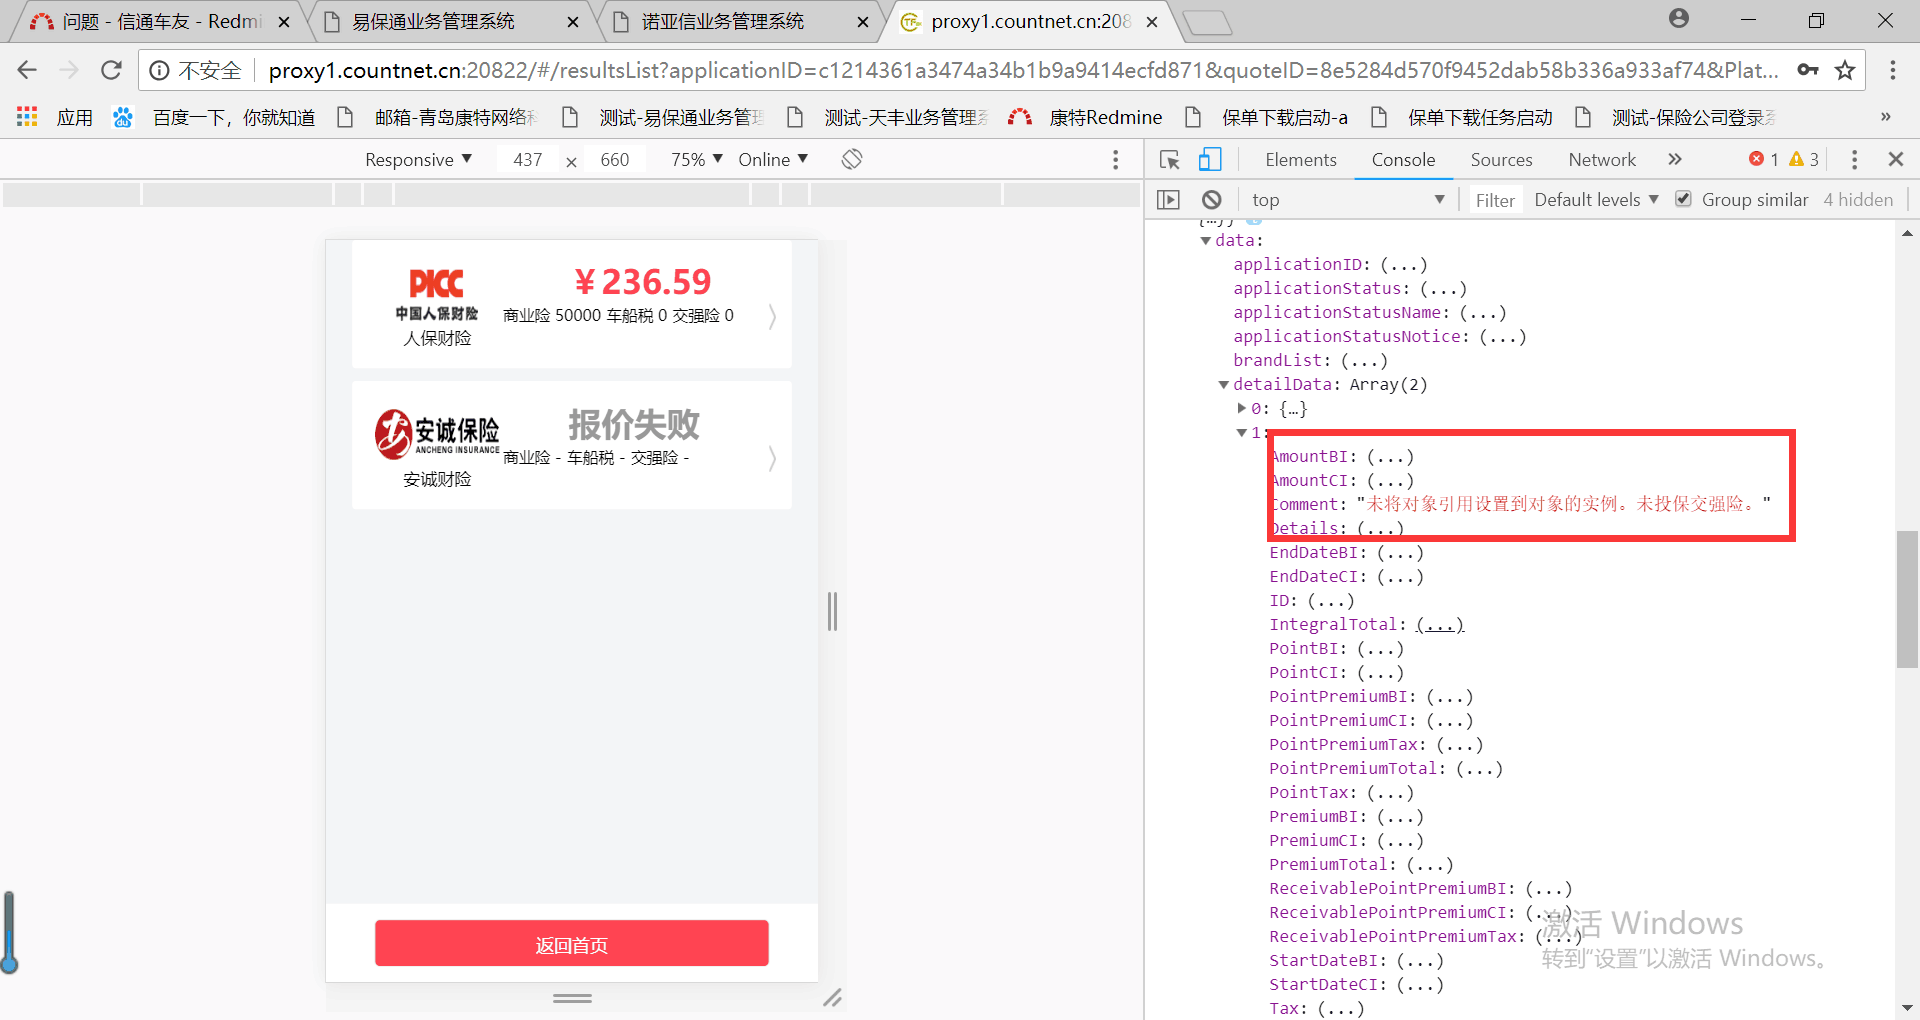Open the Apps grid shortcut
This screenshot has width=1920, height=1020.
(x=27, y=117)
